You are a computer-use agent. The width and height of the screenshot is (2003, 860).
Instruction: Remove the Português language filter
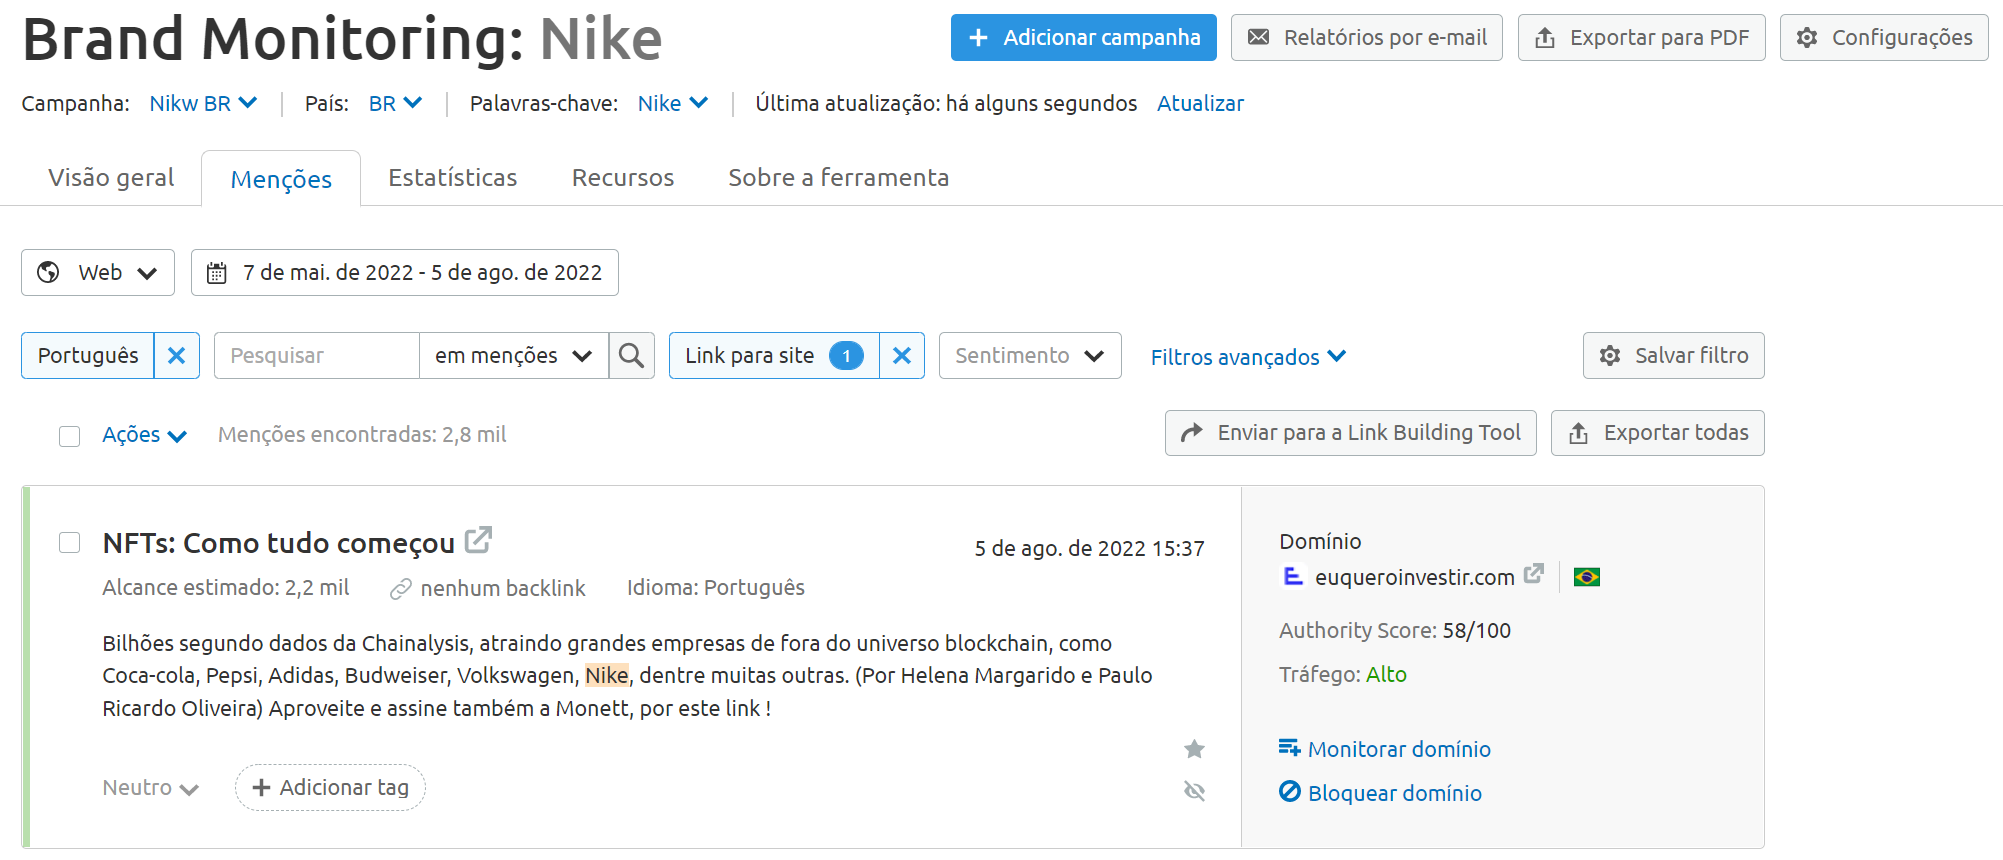(177, 356)
